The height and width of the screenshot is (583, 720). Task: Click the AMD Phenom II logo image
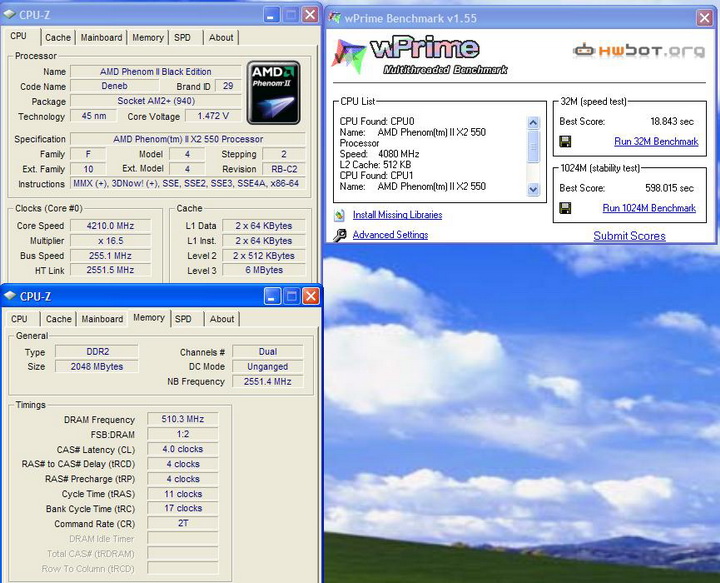point(274,93)
